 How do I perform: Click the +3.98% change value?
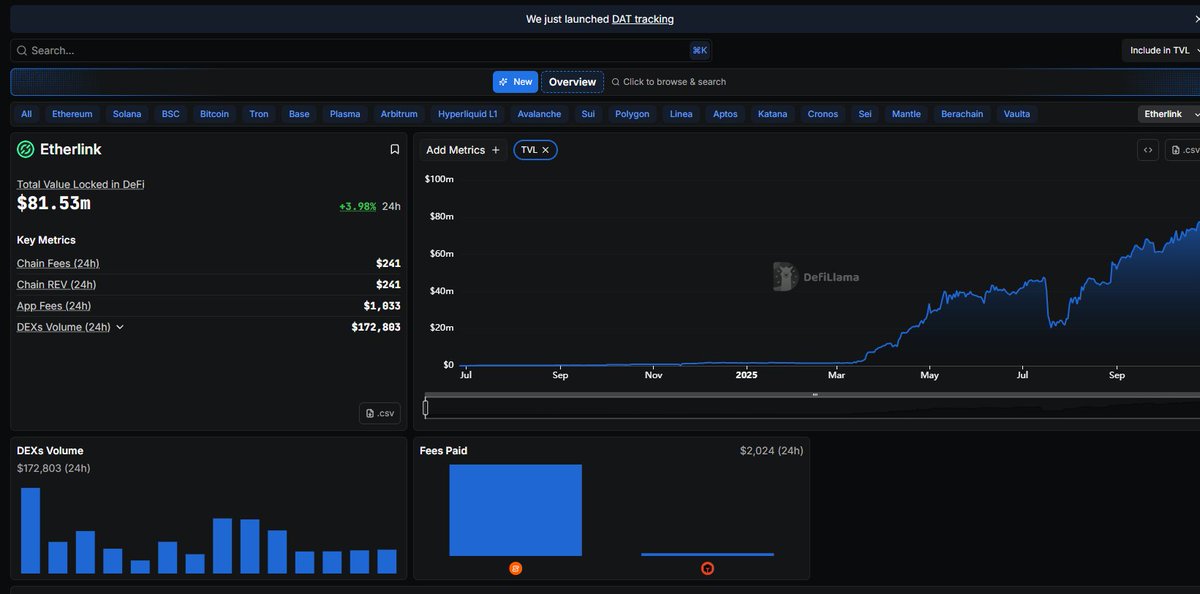click(x=357, y=206)
